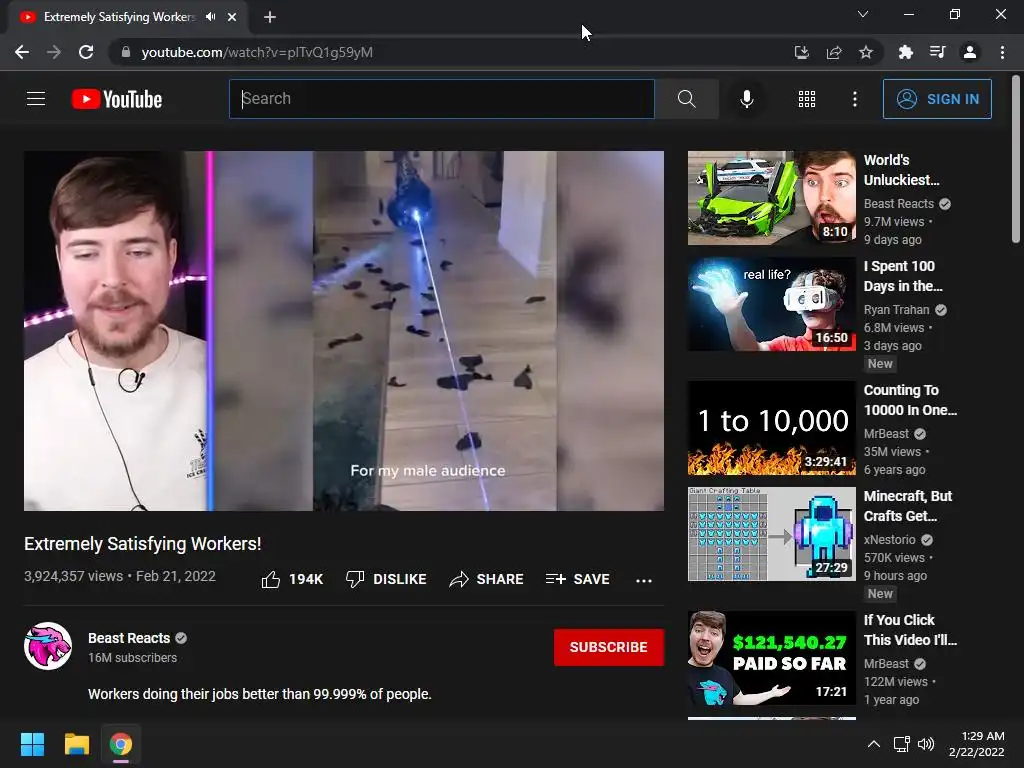
Task: Share this page icon in address bar
Action: click(x=834, y=52)
